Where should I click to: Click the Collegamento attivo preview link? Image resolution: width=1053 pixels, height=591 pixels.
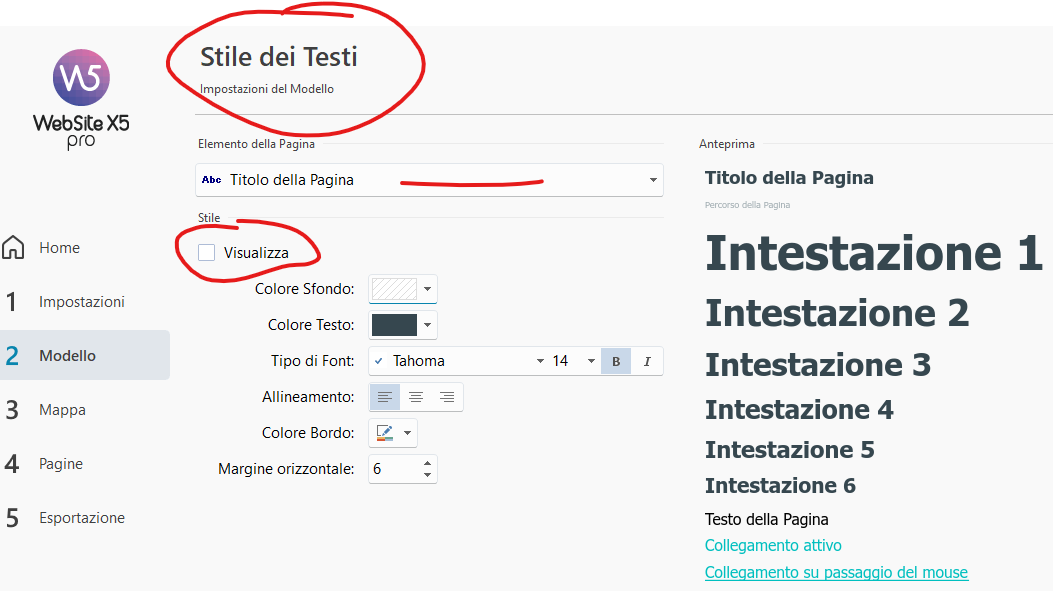pyautogui.click(x=773, y=545)
